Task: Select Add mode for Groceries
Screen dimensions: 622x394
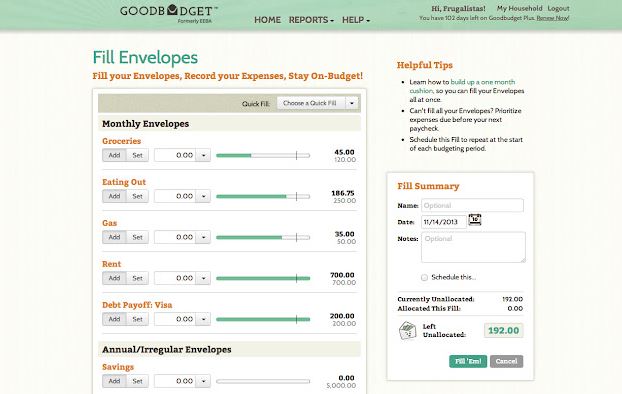Action: coord(114,155)
